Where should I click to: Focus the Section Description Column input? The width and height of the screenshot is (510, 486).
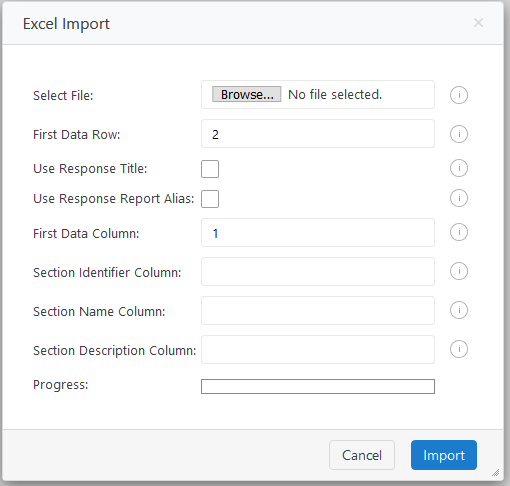(x=318, y=350)
